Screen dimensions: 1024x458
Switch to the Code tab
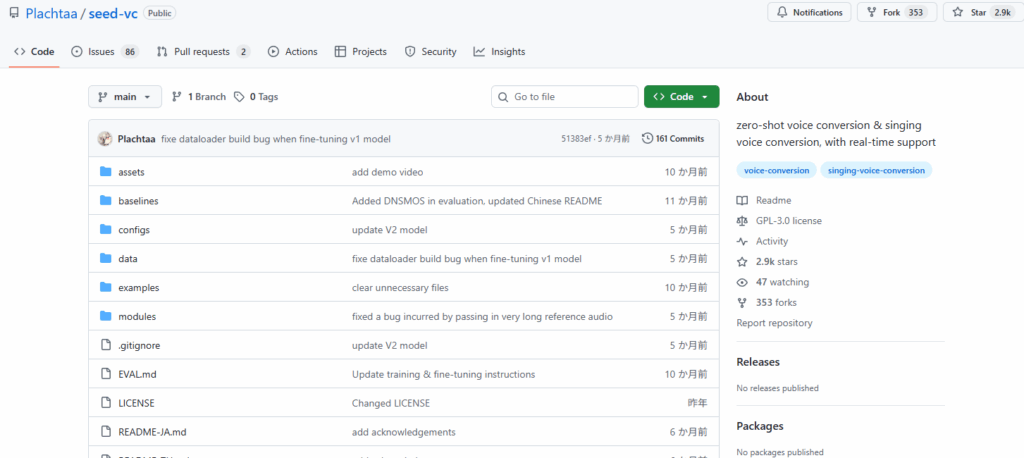point(35,52)
